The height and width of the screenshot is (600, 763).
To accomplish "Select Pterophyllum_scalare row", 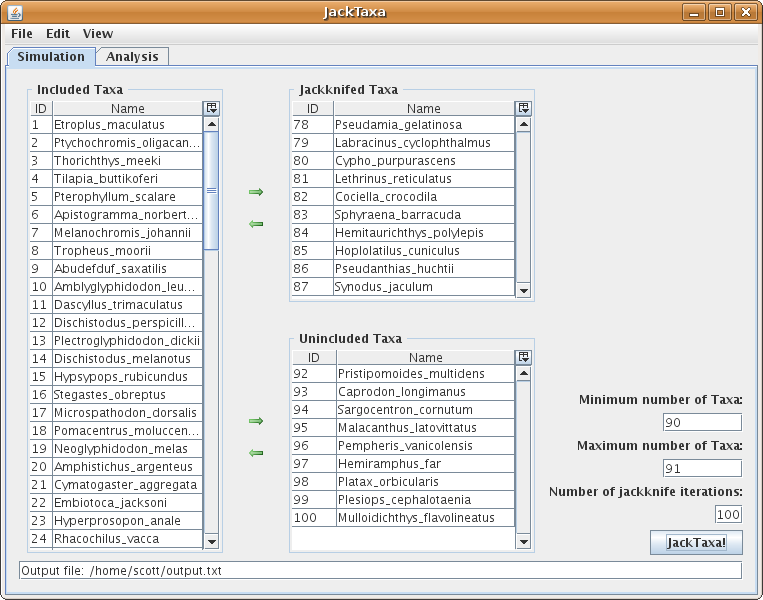I will tap(116, 197).
